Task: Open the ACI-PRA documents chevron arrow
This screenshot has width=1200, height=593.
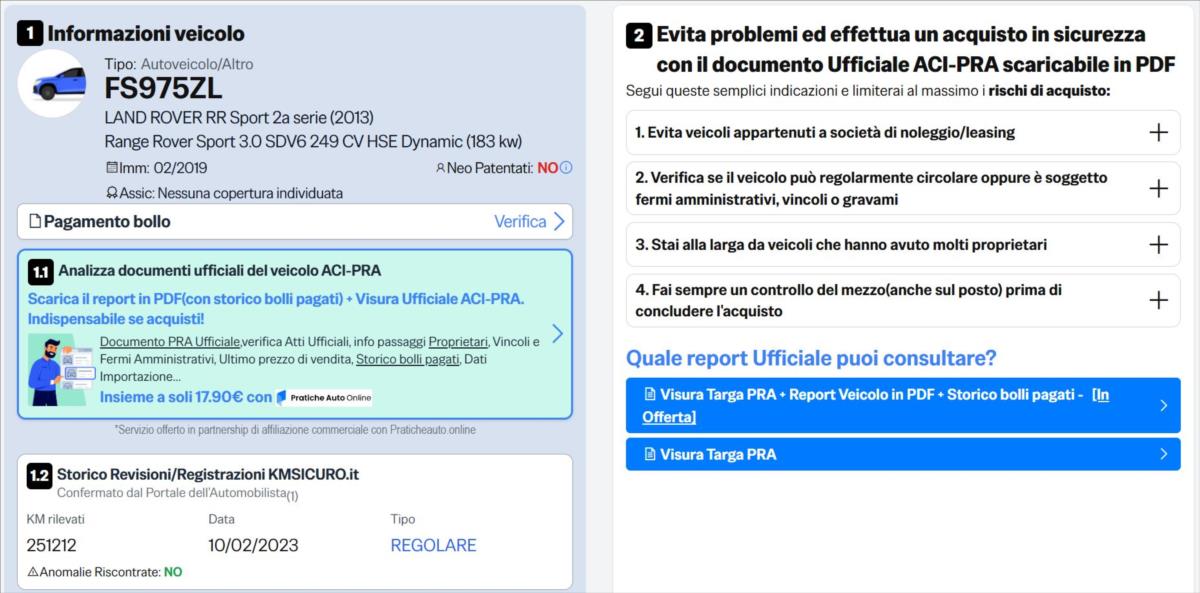Action: tap(557, 334)
